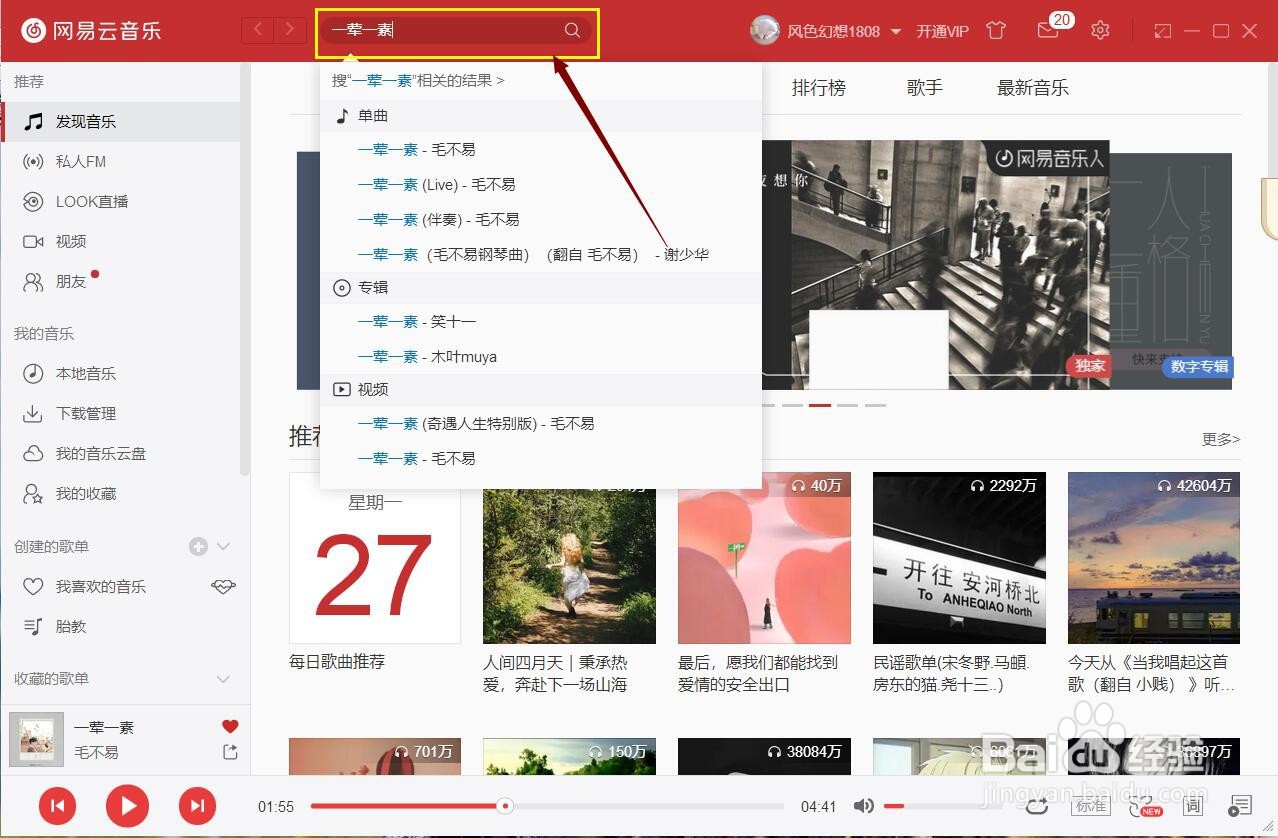
Task: Seek on the song progress bar
Action: (547, 805)
